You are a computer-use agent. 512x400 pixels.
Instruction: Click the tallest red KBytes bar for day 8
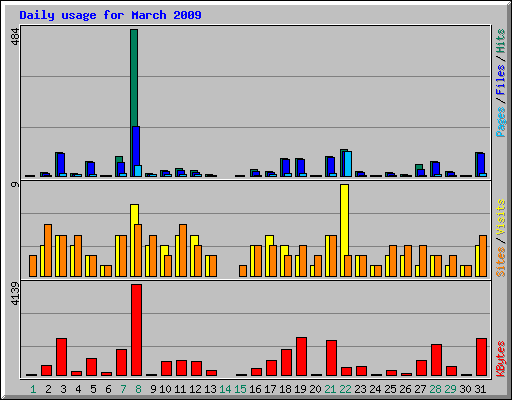coord(136,330)
